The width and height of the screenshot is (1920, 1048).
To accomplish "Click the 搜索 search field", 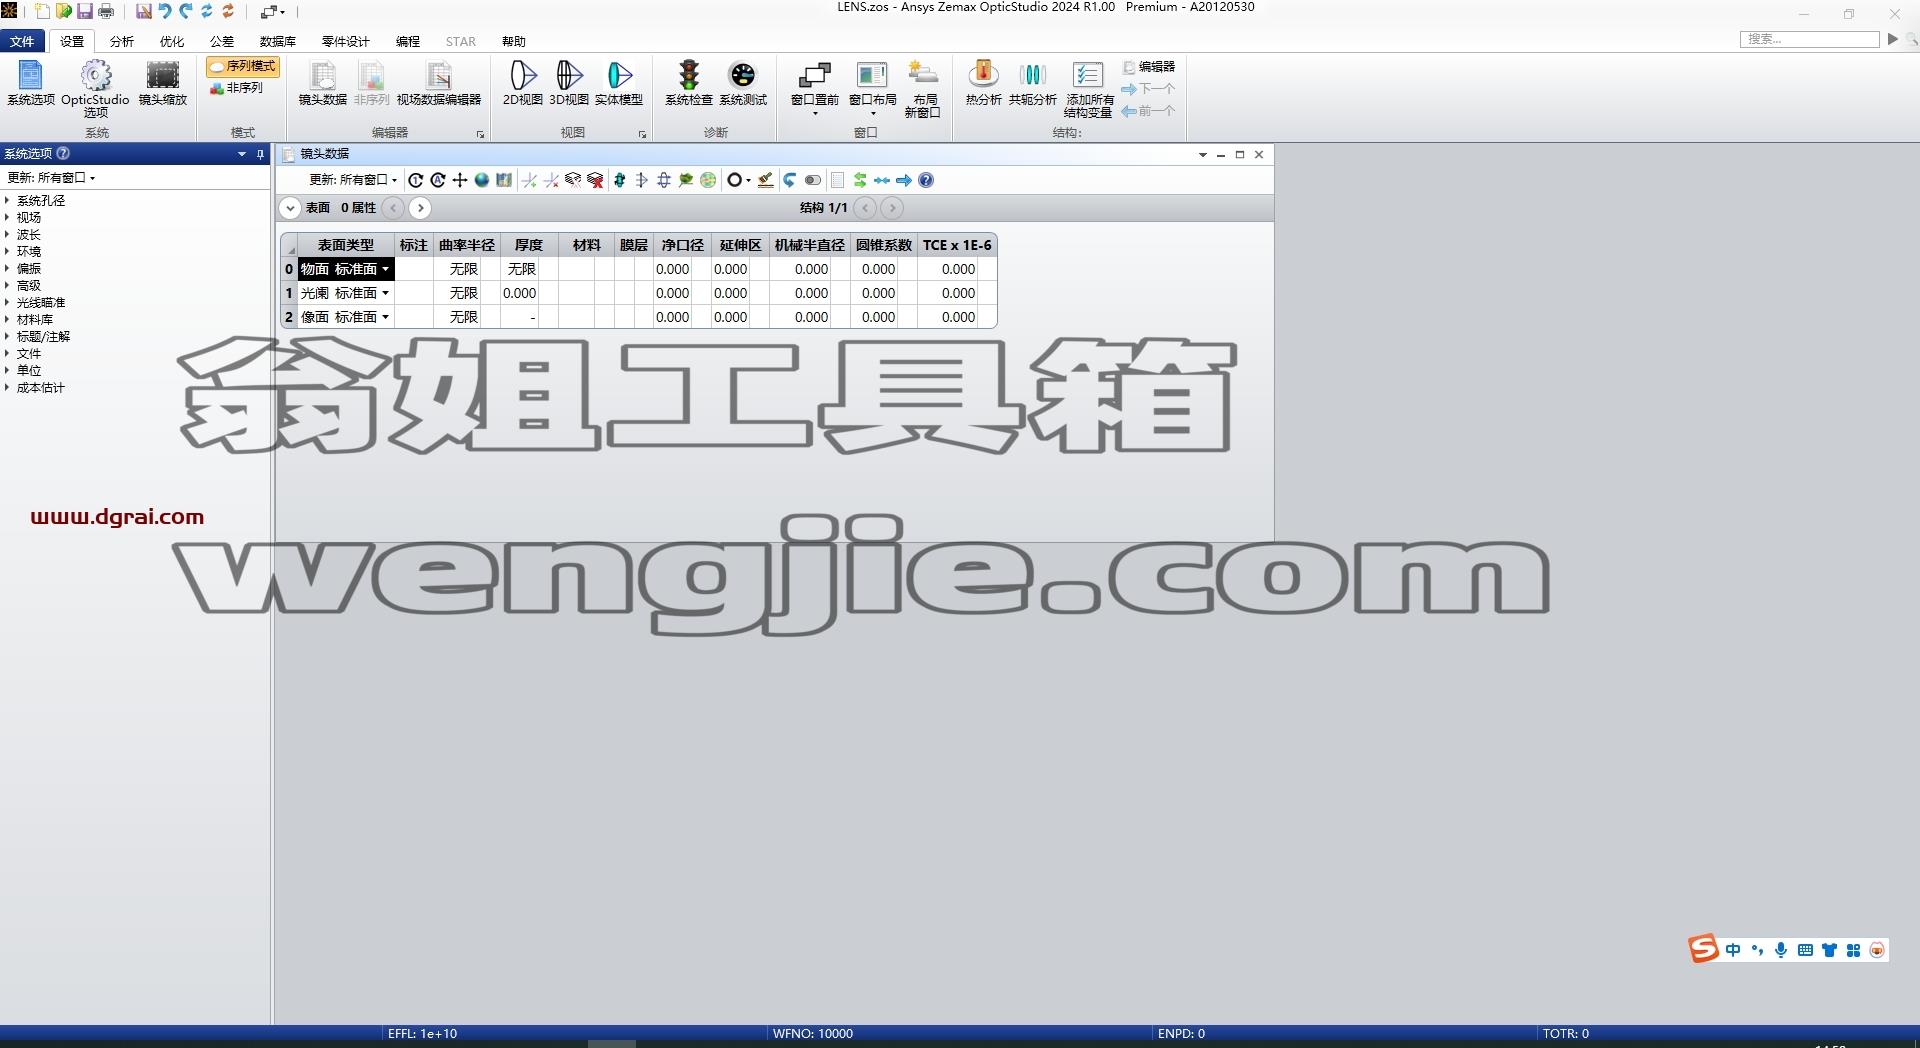I will [x=1810, y=39].
